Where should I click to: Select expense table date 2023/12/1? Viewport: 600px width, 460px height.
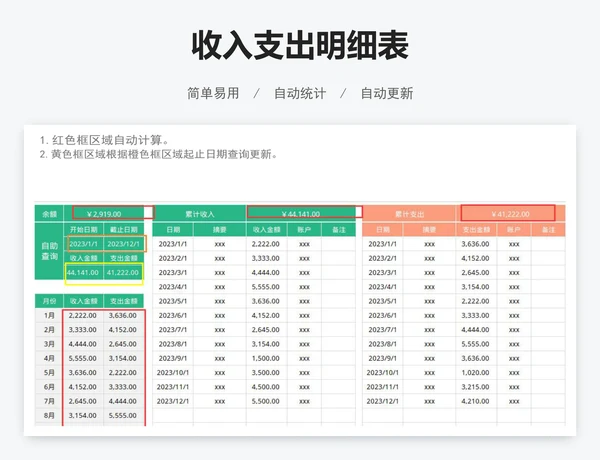click(383, 401)
